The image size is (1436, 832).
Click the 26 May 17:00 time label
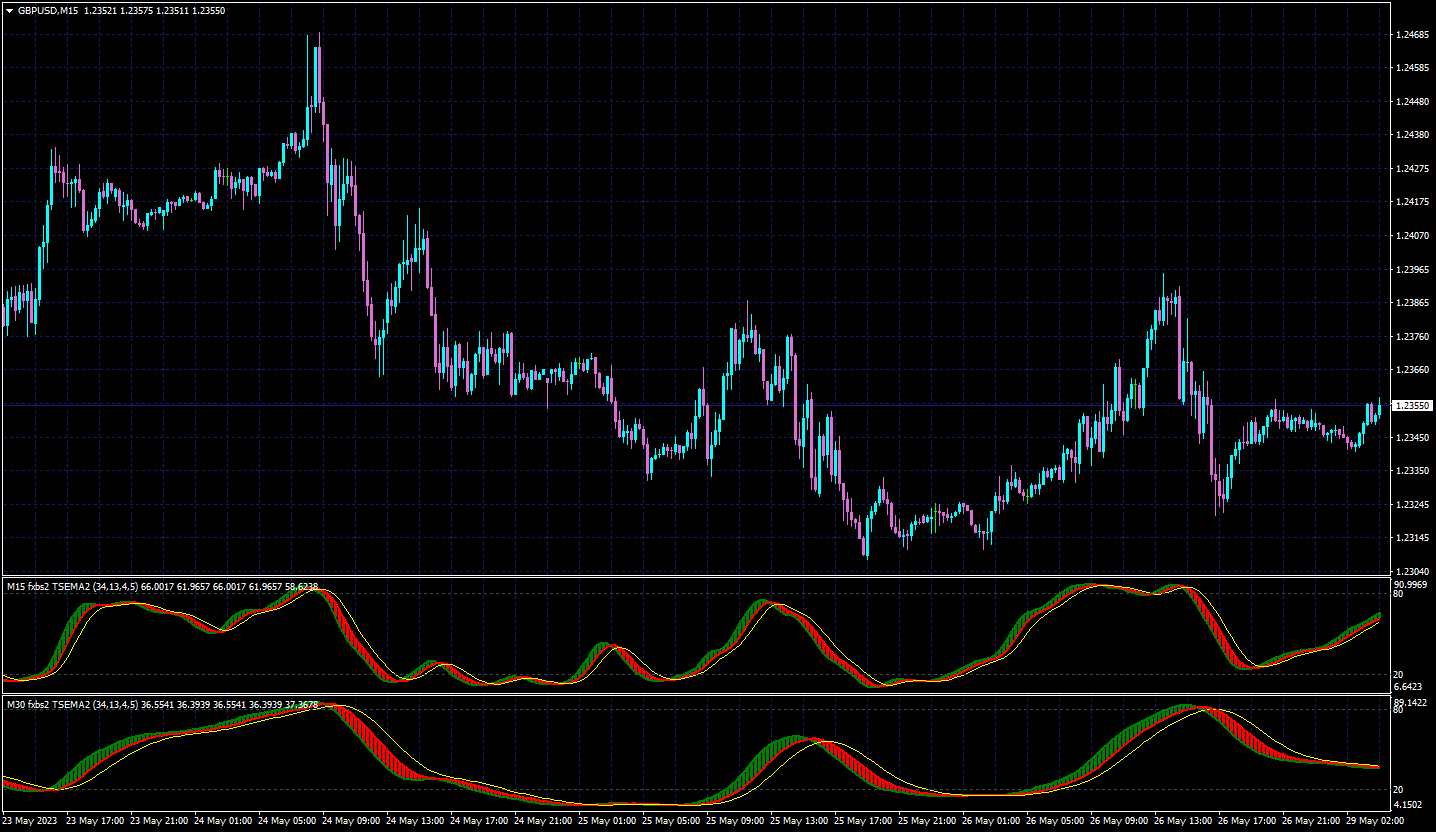[x=1247, y=820]
